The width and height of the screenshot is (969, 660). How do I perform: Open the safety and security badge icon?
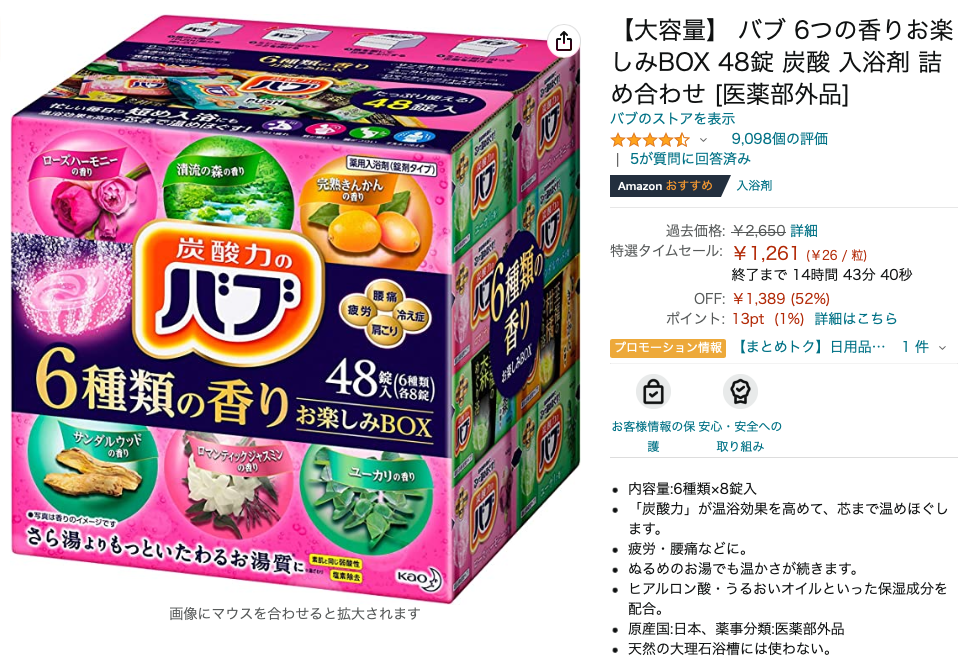[x=740, y=392]
